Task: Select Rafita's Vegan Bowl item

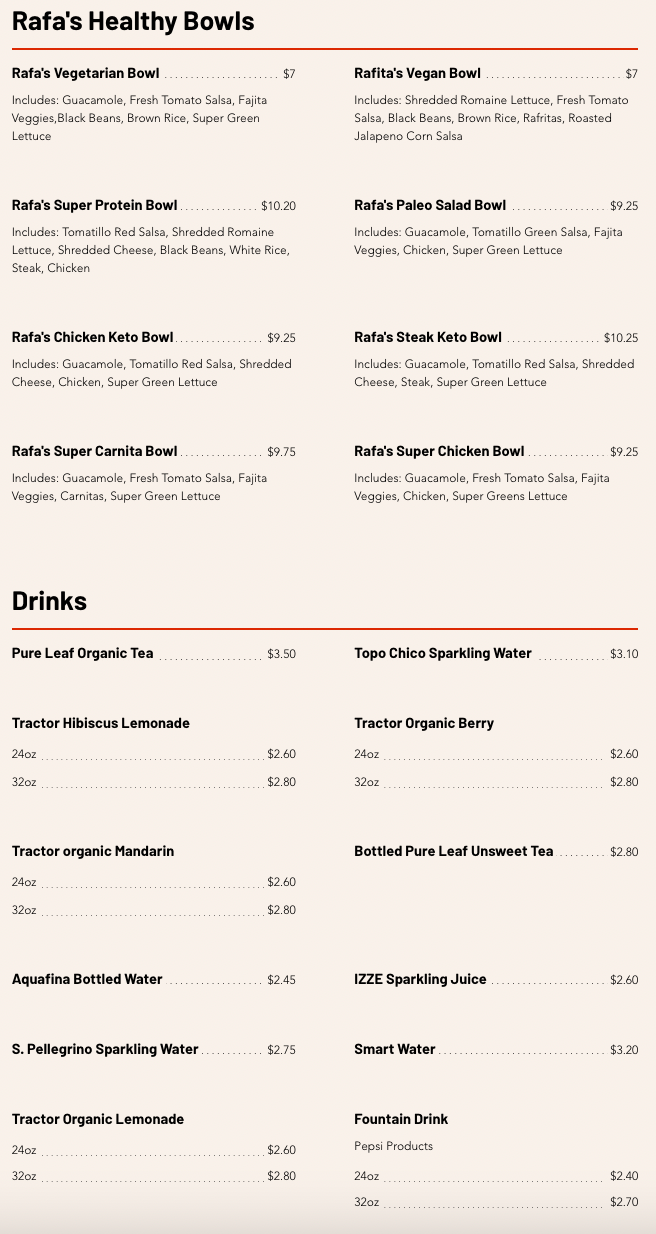Action: (x=417, y=73)
